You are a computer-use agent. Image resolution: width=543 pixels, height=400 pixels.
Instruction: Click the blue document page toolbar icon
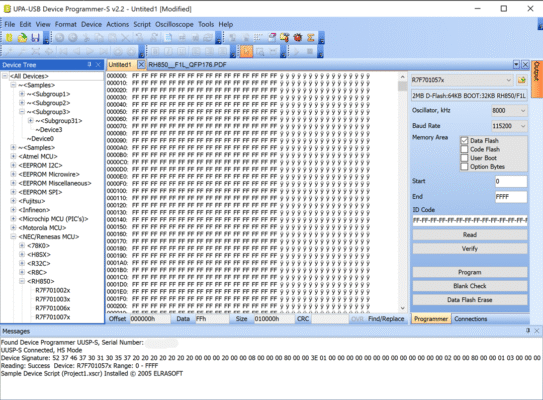(168, 37)
